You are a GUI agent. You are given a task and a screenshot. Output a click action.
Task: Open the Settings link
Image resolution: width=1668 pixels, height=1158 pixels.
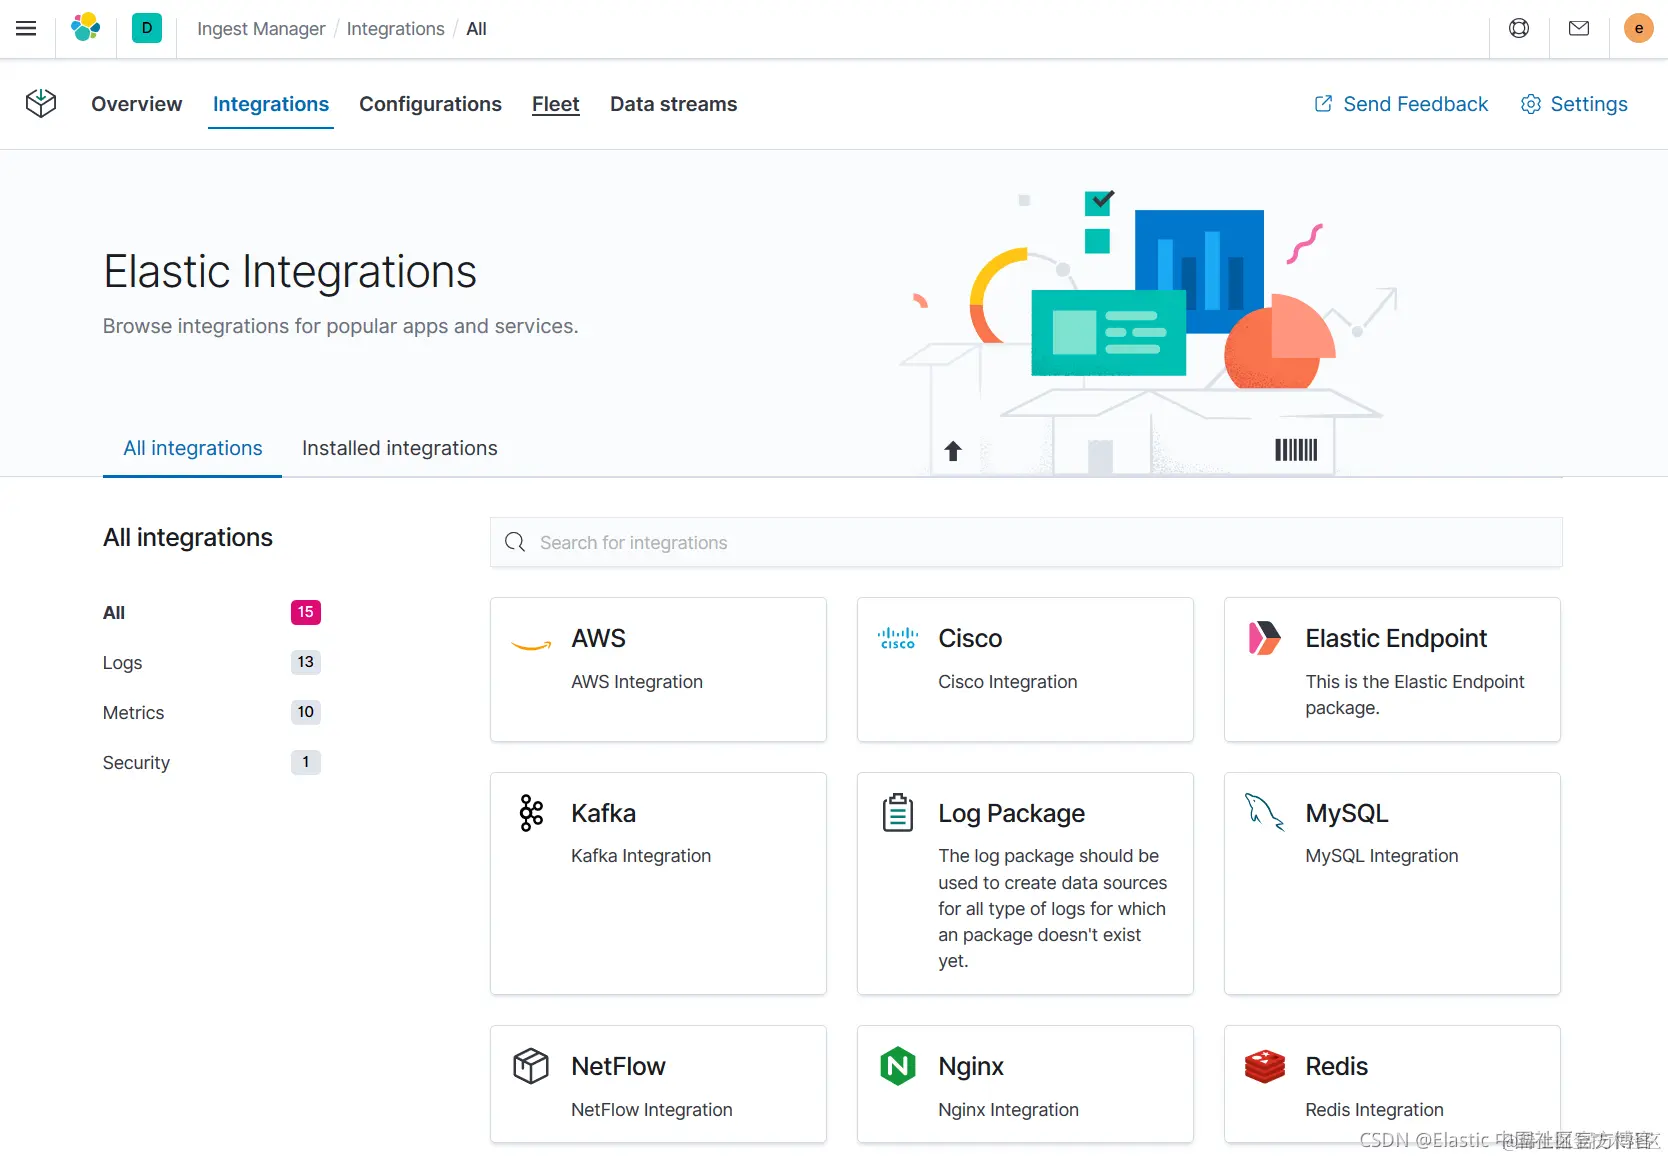coord(1589,104)
